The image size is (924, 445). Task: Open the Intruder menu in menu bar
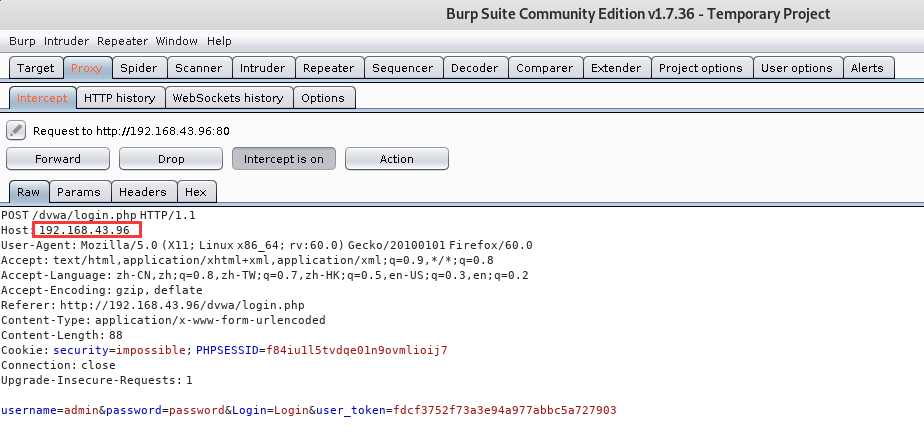tap(67, 41)
